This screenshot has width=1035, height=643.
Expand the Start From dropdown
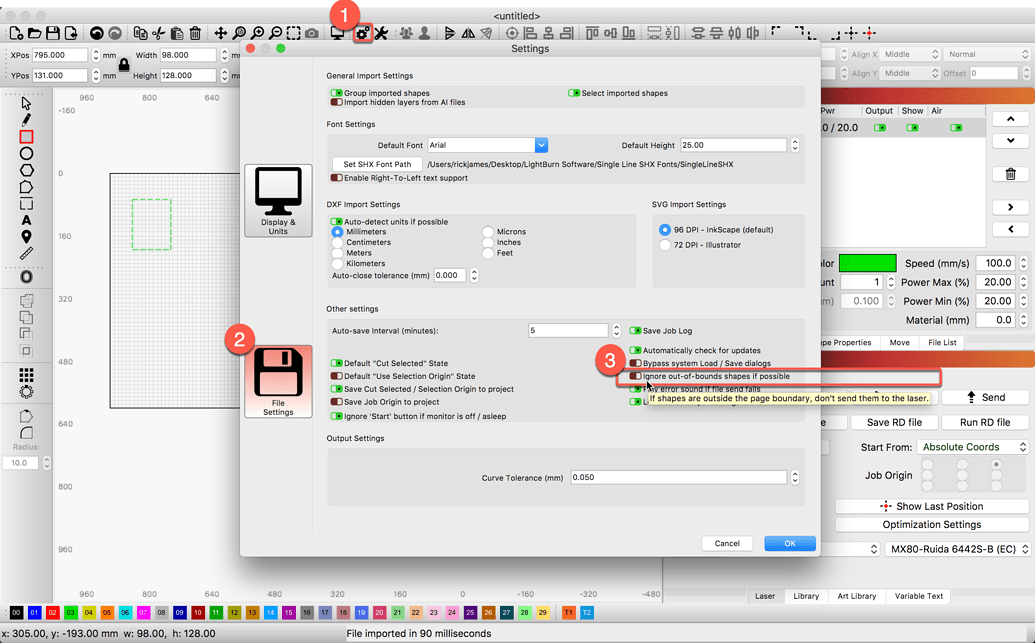(x=973, y=447)
